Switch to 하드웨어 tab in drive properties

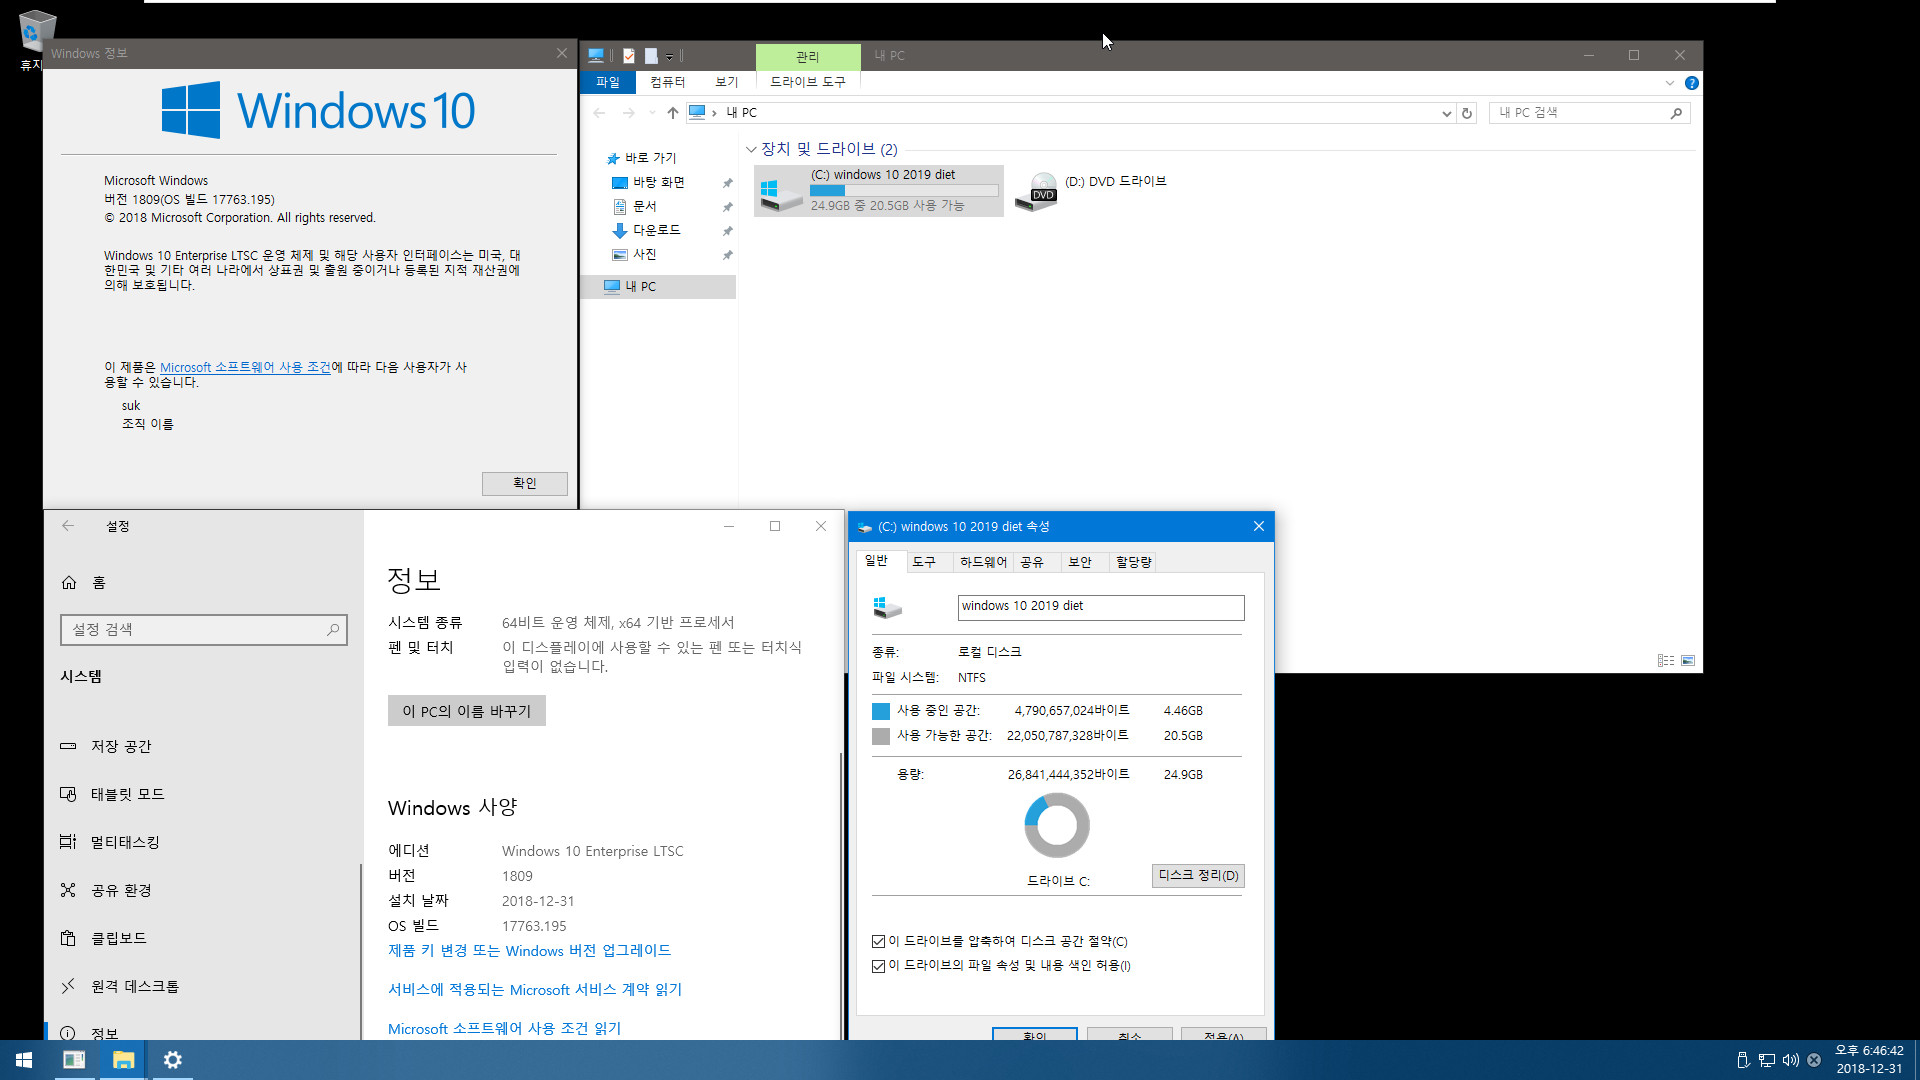[x=983, y=562]
